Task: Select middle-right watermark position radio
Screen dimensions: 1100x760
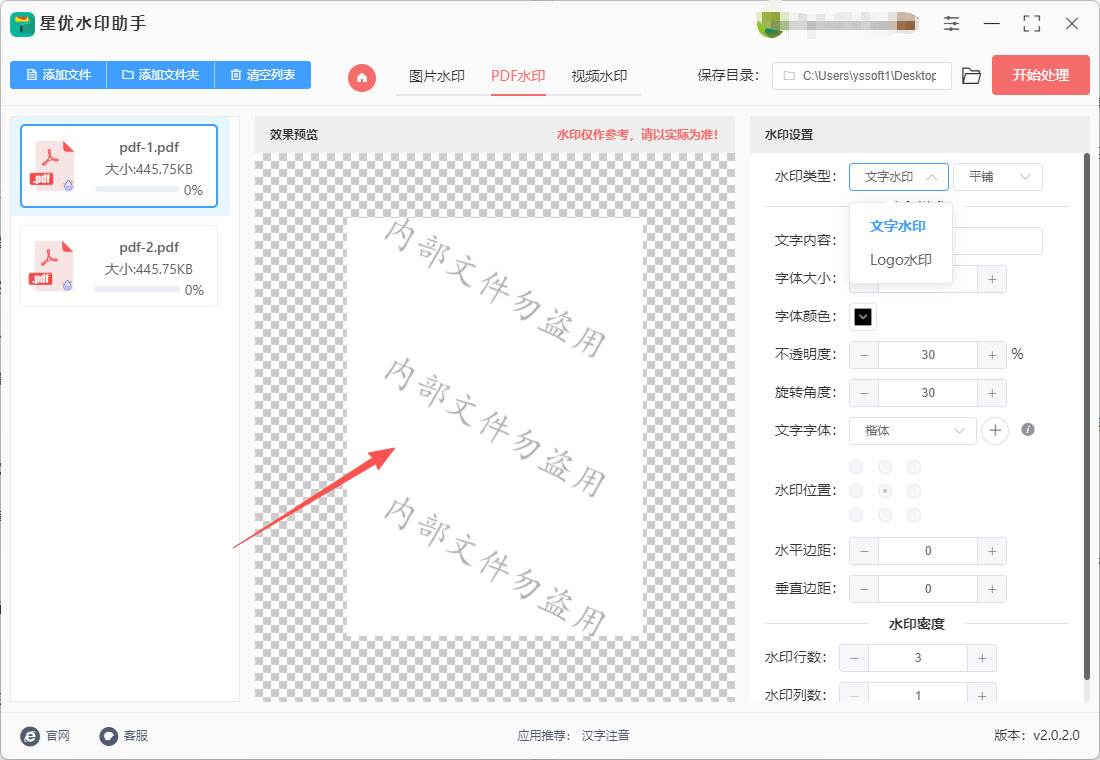Action: click(913, 491)
